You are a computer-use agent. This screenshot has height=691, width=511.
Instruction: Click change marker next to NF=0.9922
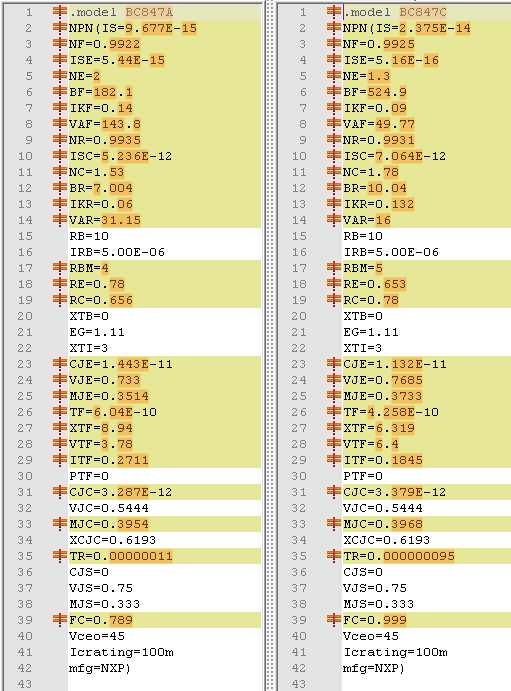click(60, 44)
